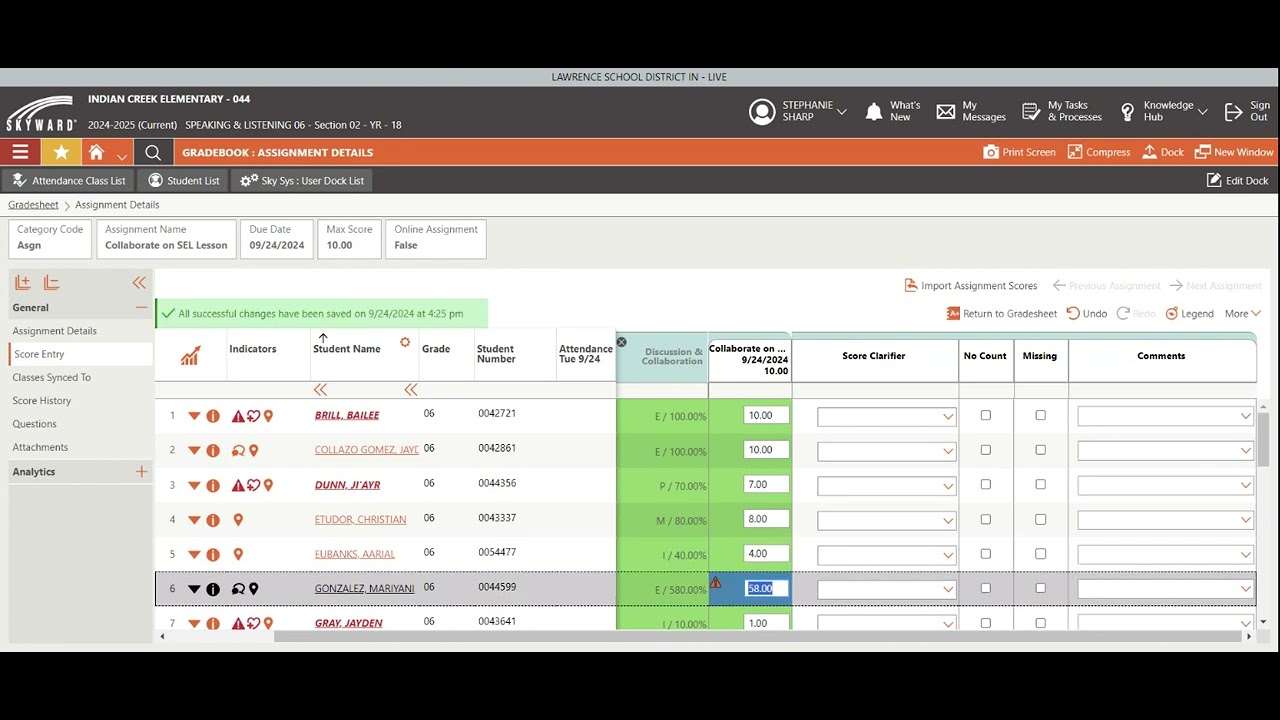
Task: Click Return to Gradesheet
Action: [x=1001, y=313]
